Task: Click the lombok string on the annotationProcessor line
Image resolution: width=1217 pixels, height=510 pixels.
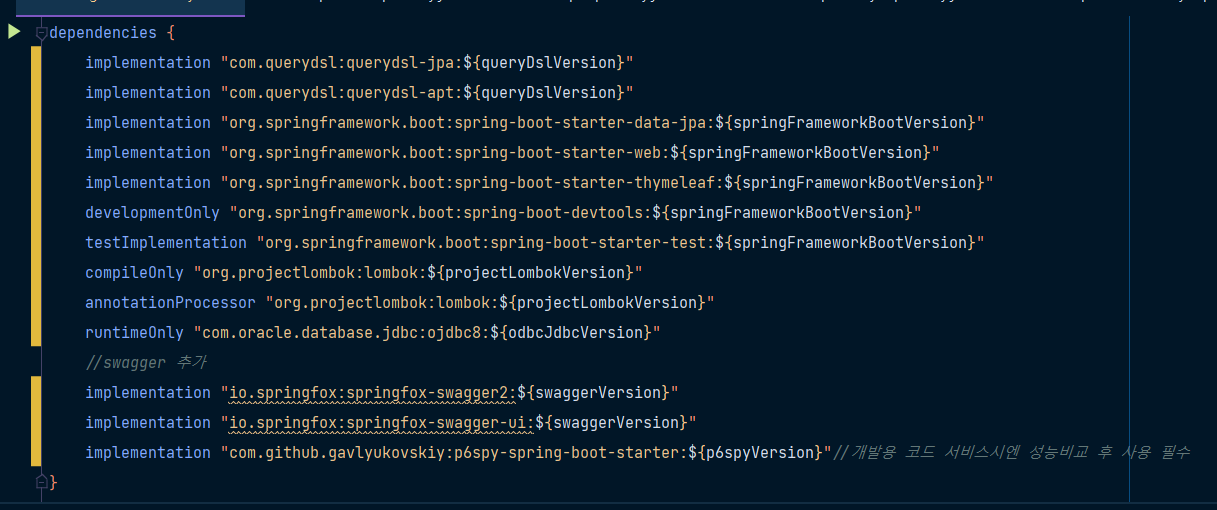Action: (x=490, y=303)
